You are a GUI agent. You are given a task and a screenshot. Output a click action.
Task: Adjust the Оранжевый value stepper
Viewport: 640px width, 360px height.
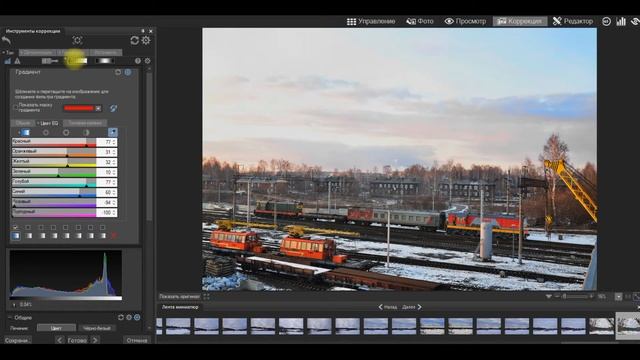[x=115, y=152]
